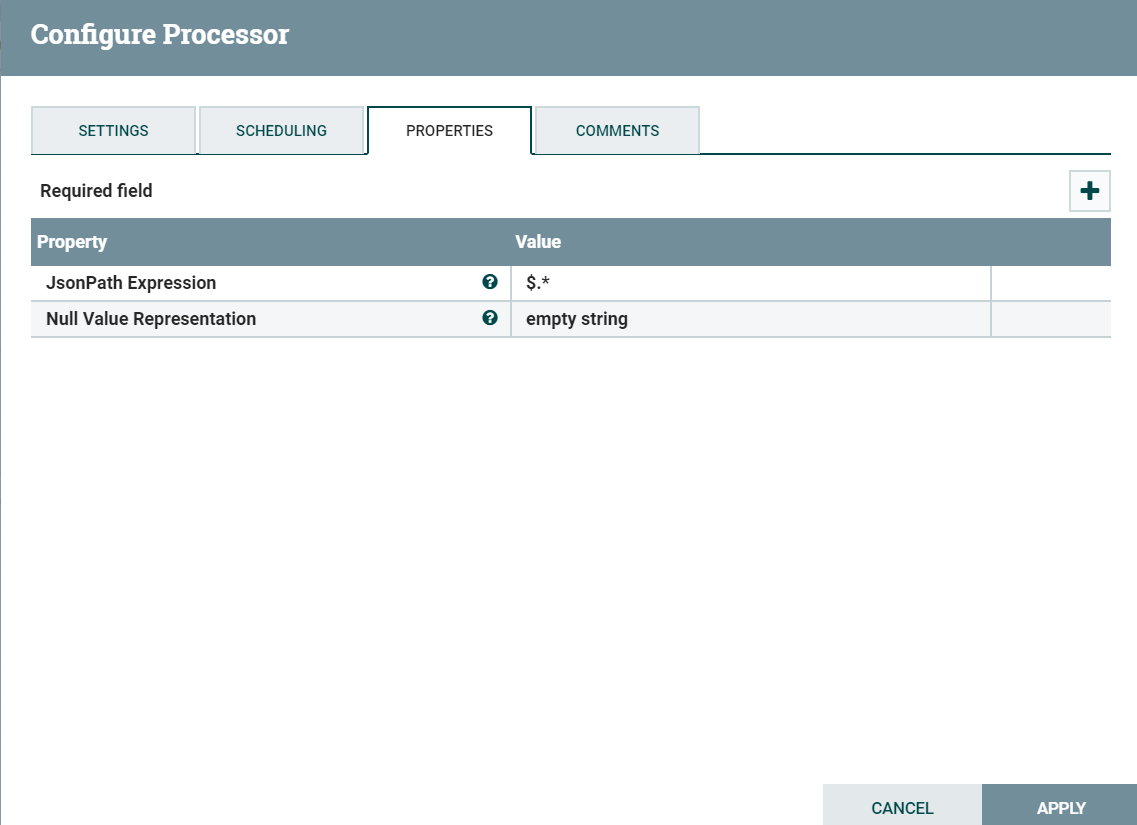The height and width of the screenshot is (825, 1137).
Task: Switch to the SETTINGS tab
Action: [x=113, y=130]
